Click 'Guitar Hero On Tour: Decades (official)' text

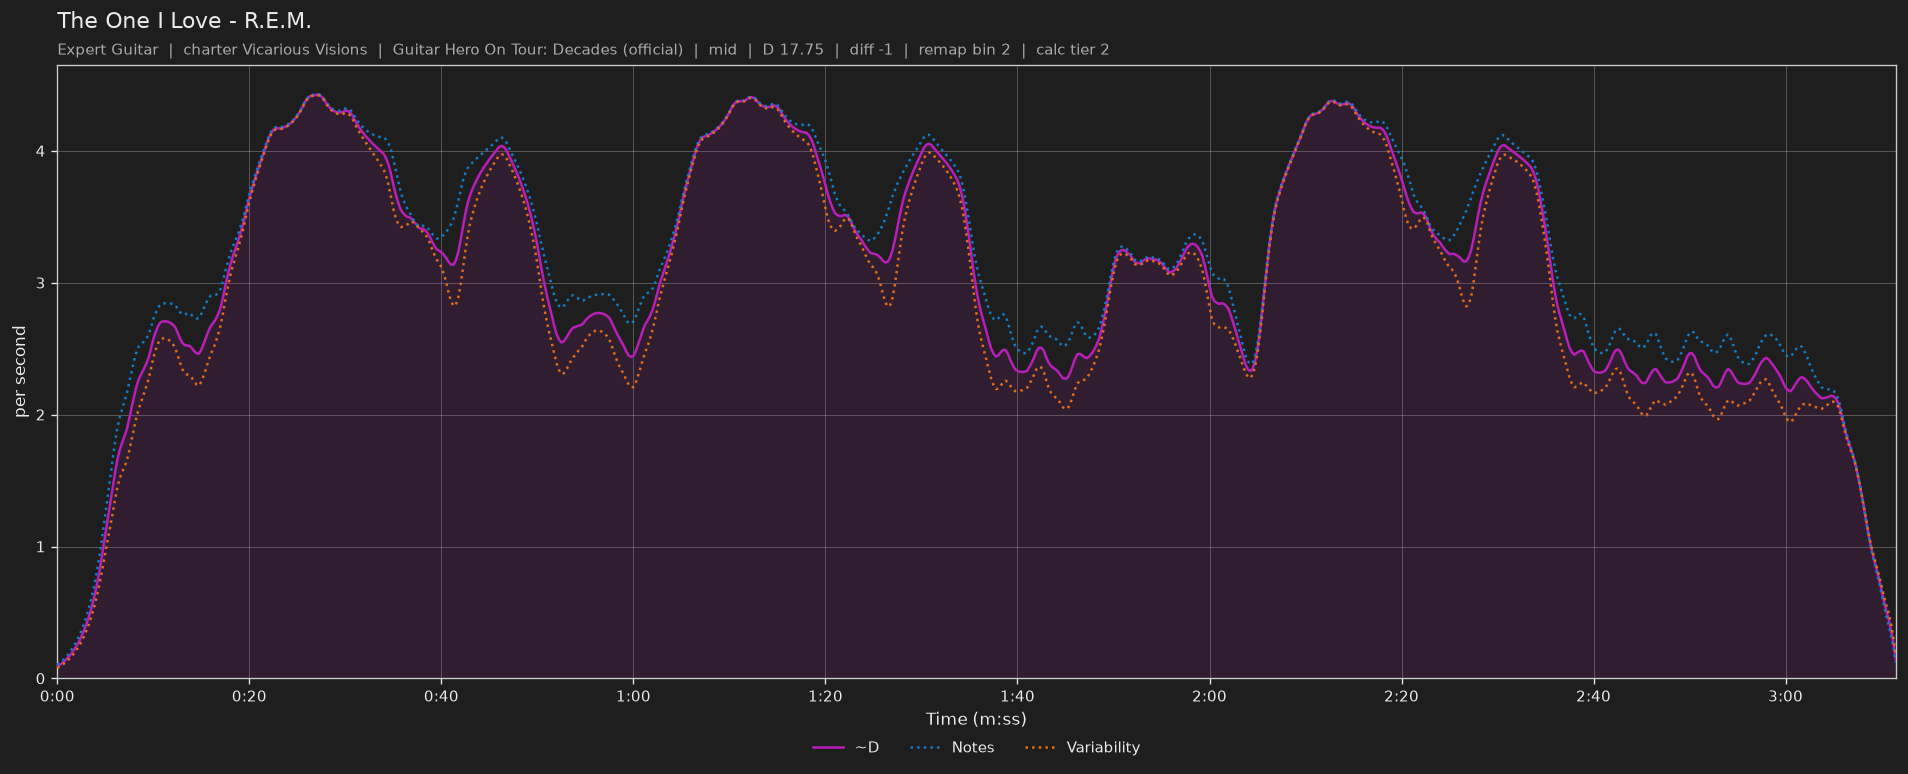(x=538, y=50)
